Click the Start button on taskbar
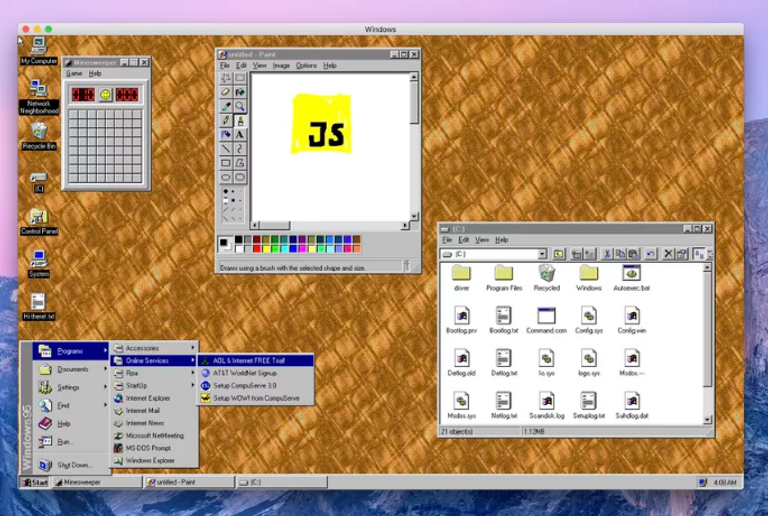 35,482
